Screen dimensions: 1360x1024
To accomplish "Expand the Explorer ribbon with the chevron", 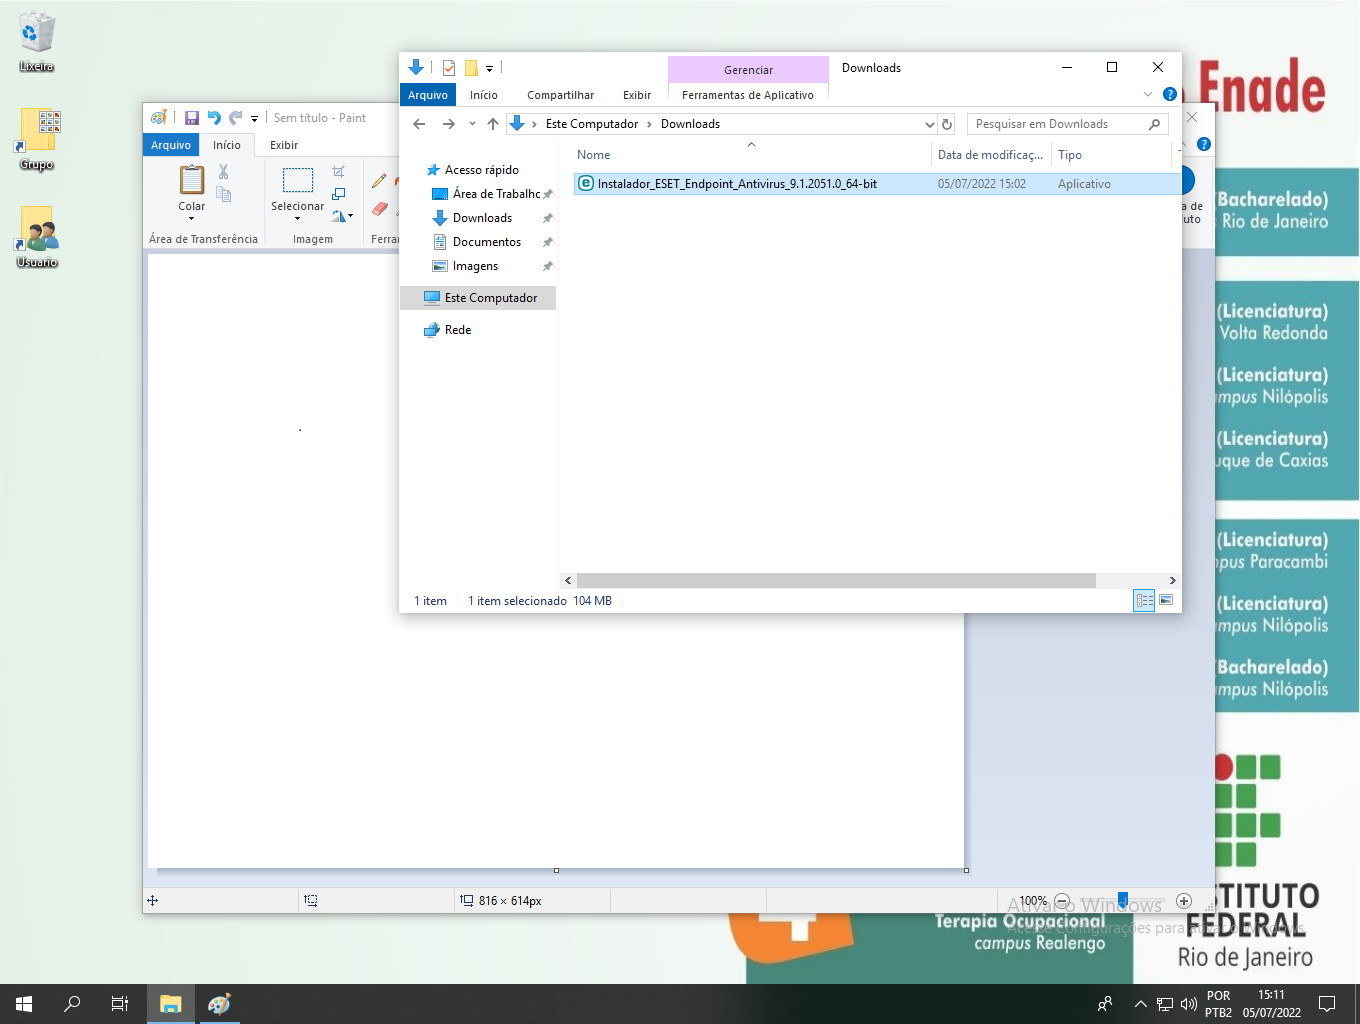I will tap(1148, 94).
